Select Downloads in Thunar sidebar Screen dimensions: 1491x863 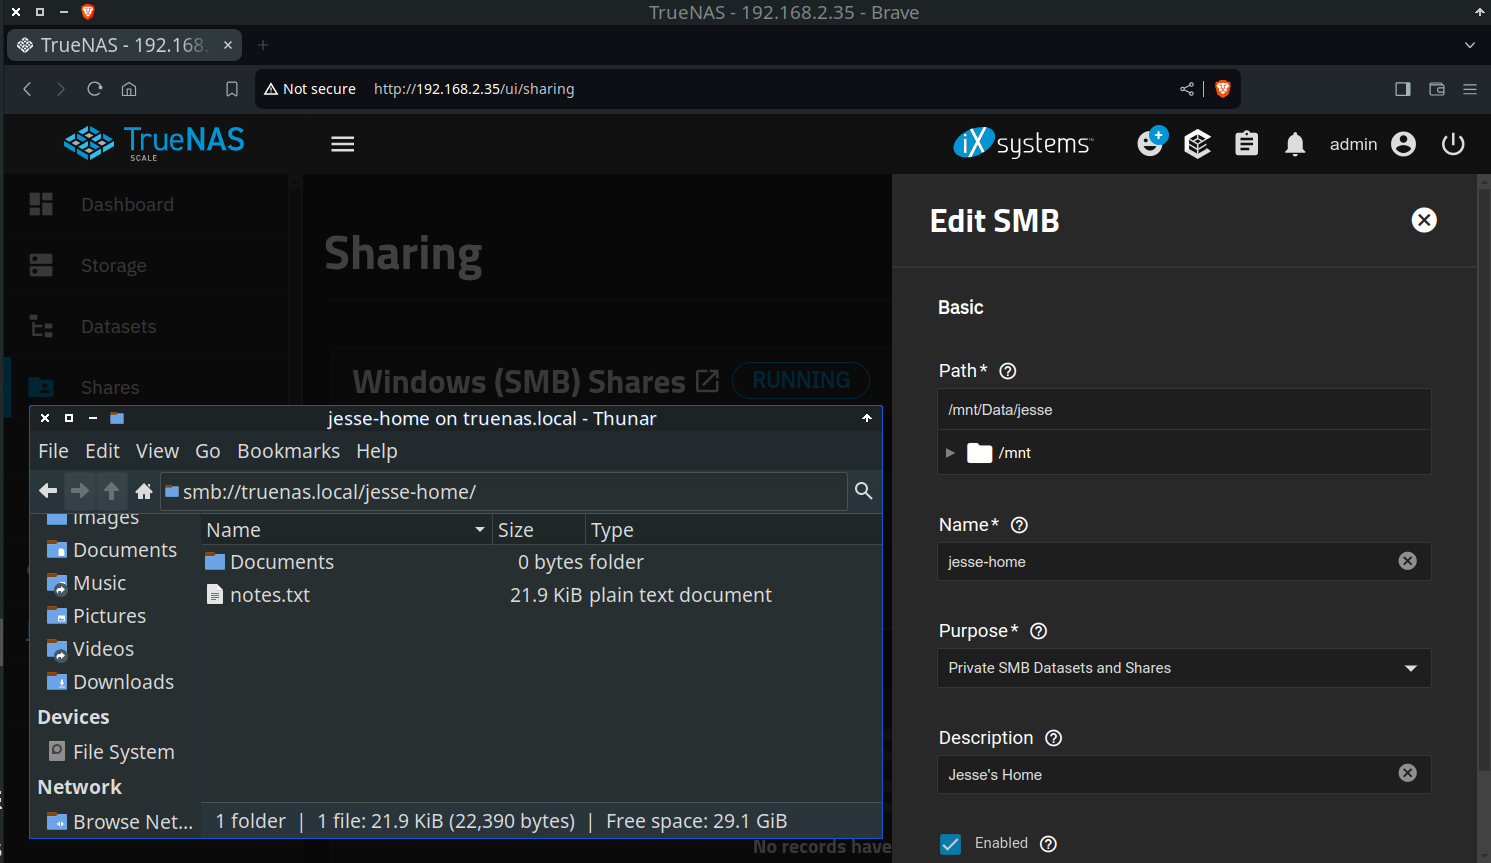(x=111, y=682)
